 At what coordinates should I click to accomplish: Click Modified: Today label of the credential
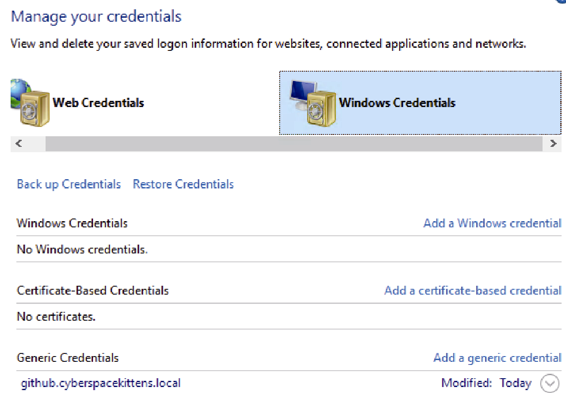point(486,383)
